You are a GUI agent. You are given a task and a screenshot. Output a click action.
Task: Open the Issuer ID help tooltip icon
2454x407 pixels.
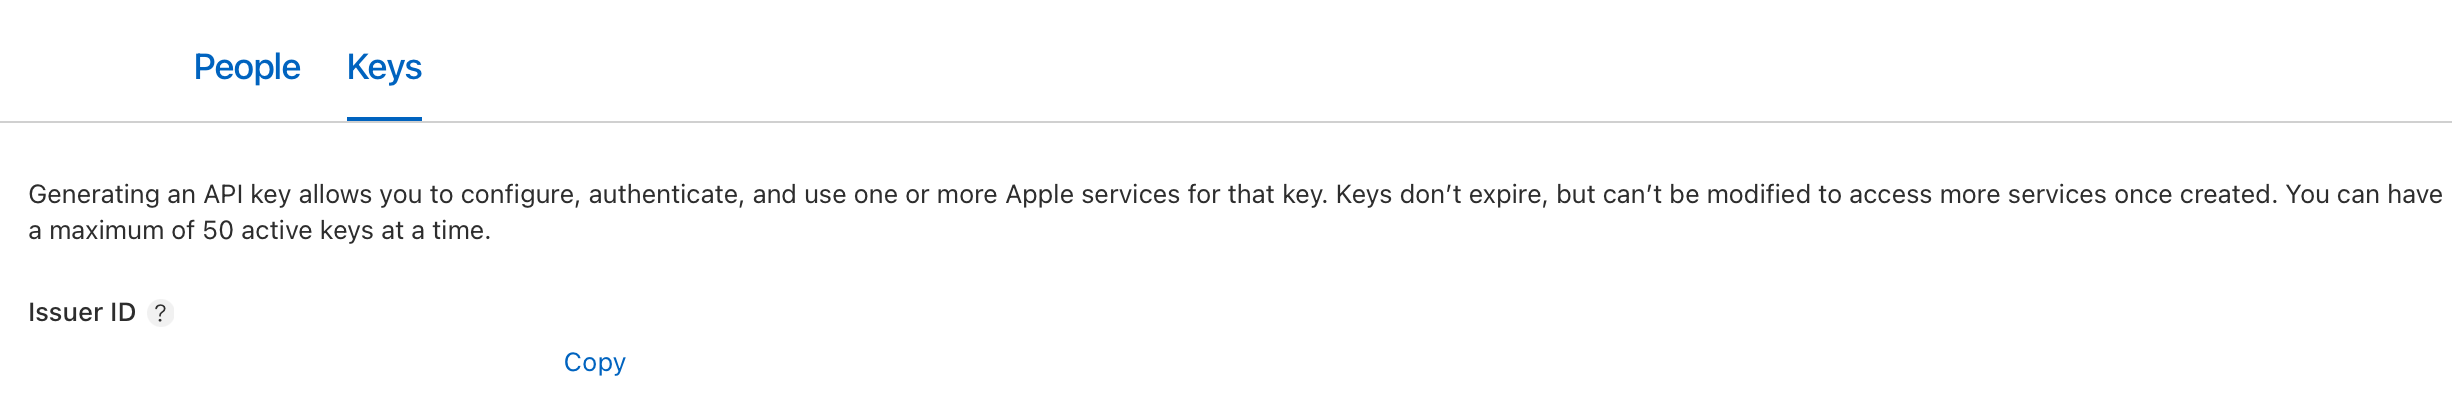click(160, 313)
